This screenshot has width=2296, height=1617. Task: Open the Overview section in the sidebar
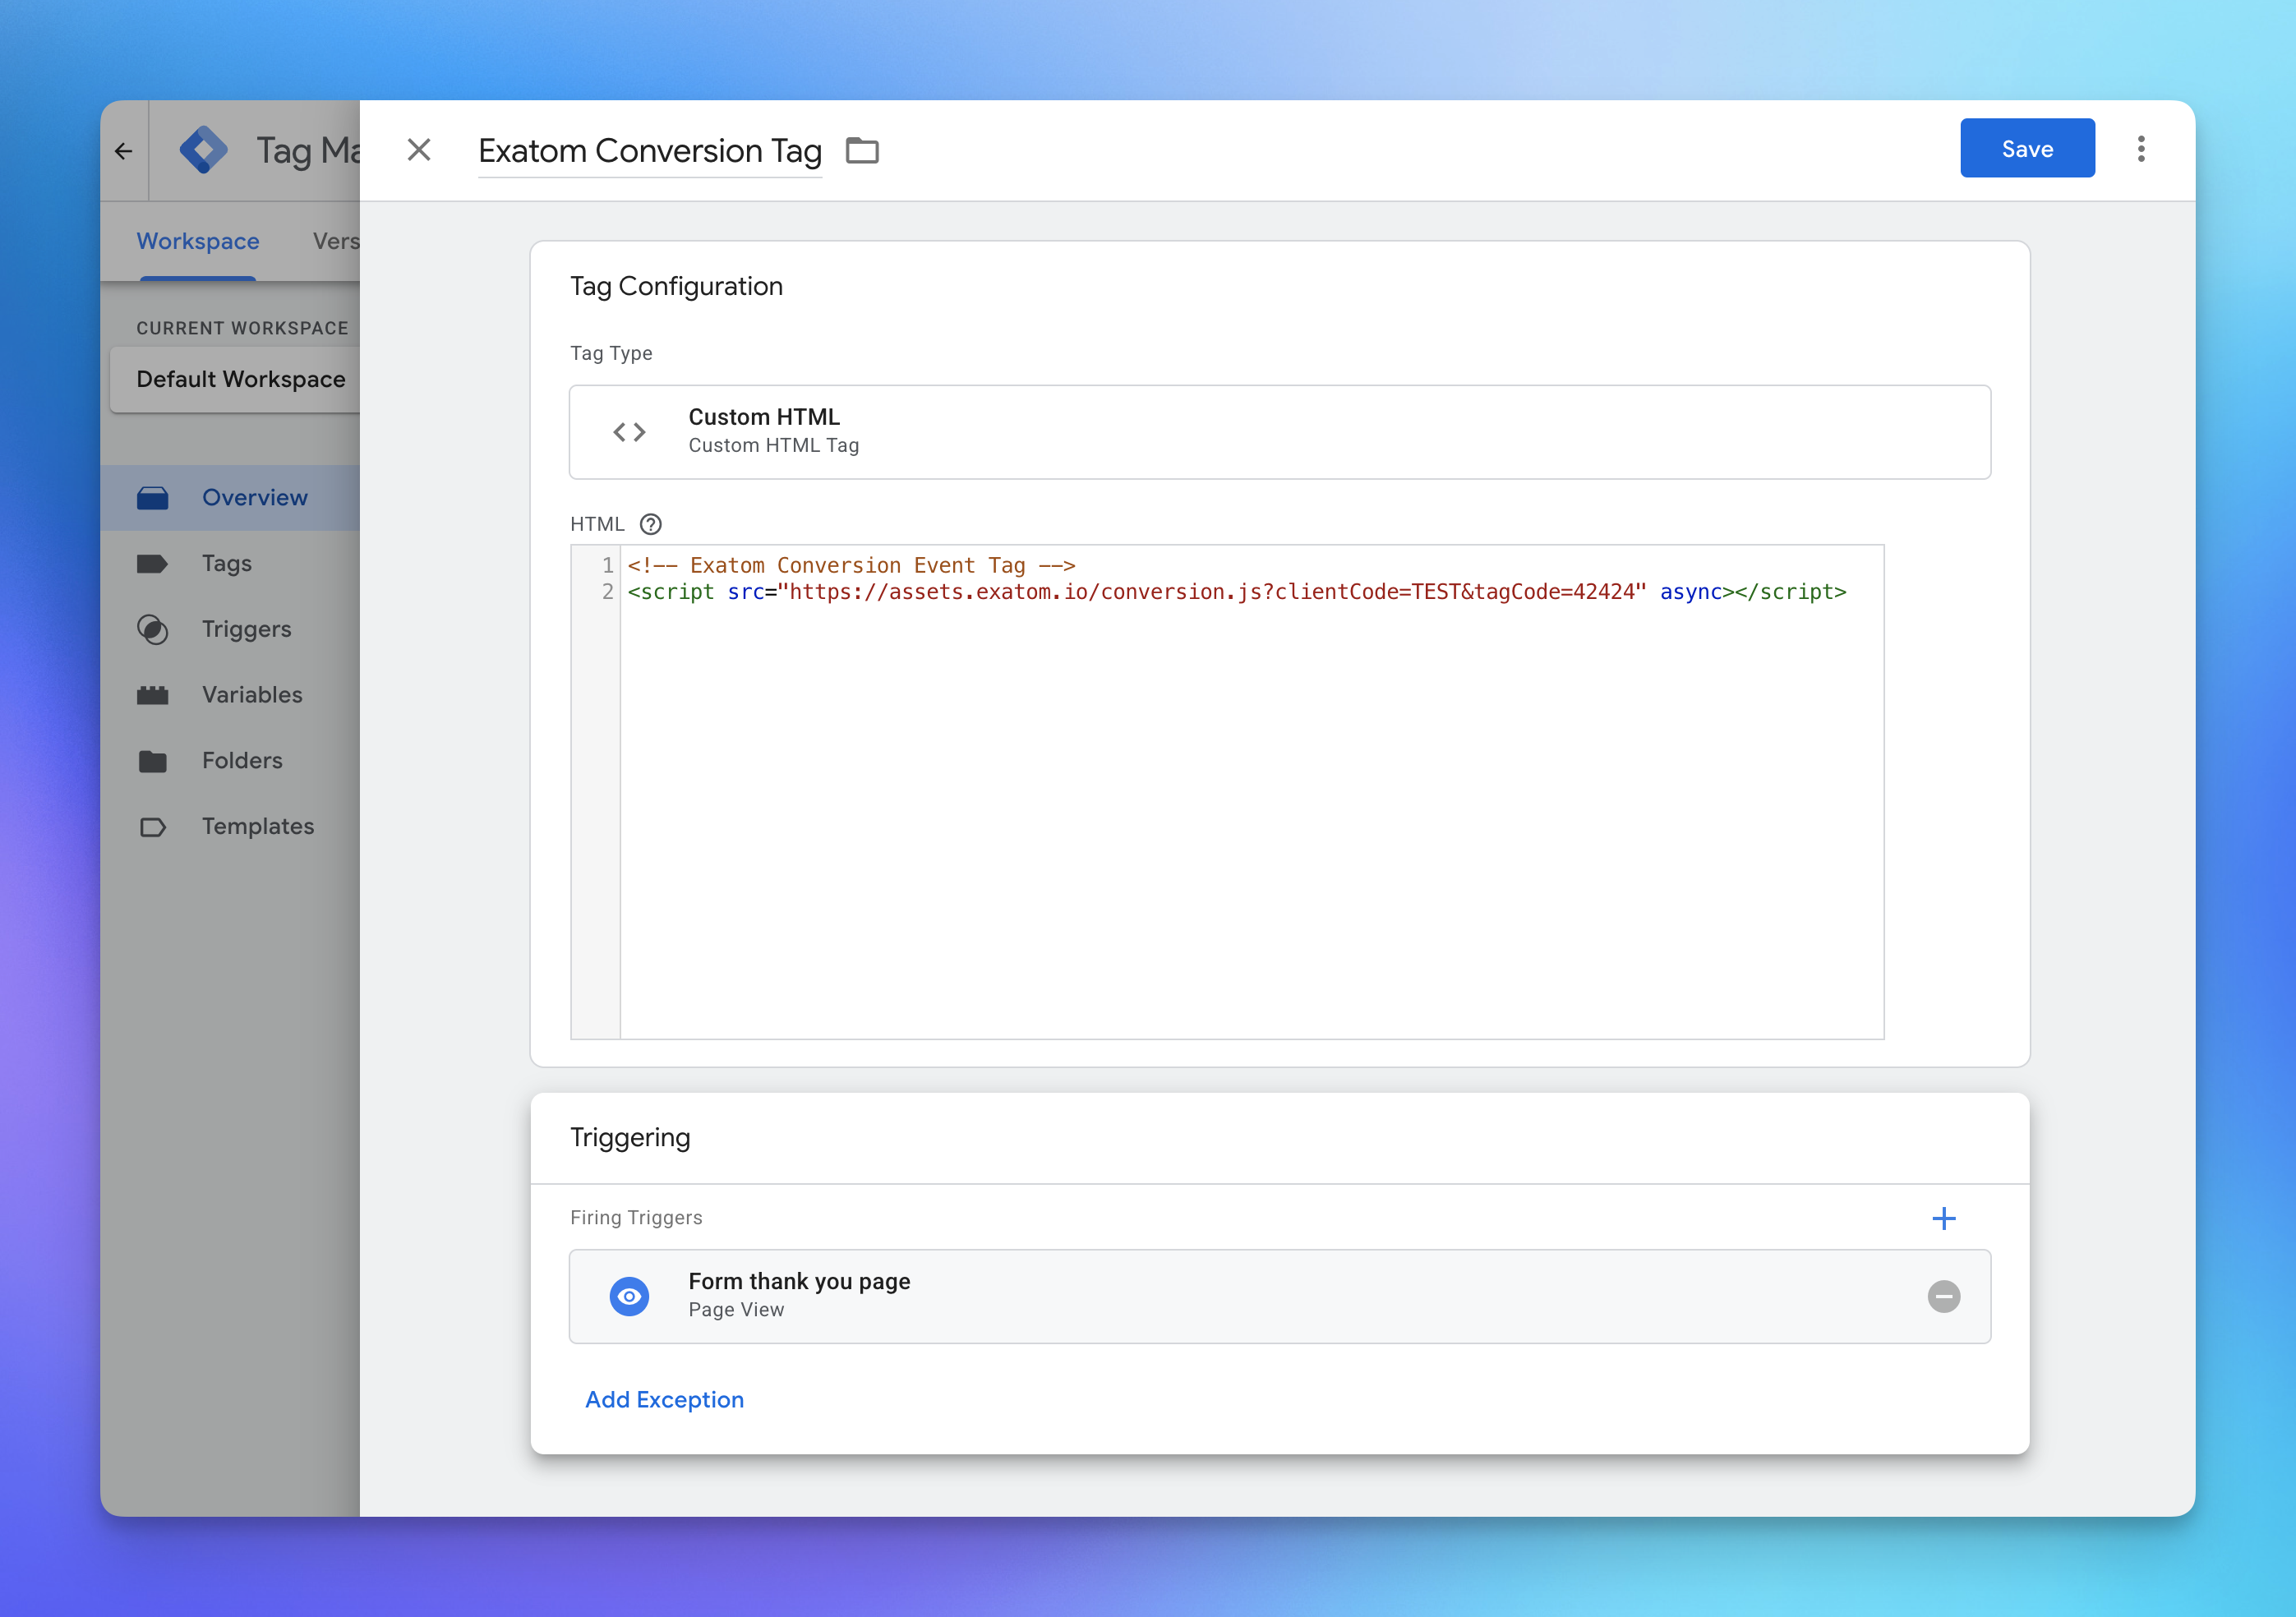click(x=230, y=498)
